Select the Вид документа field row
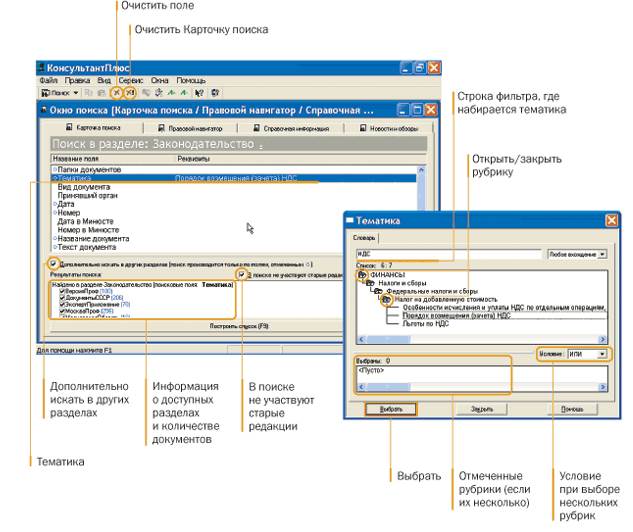The height and width of the screenshot is (532, 633). pos(234,187)
